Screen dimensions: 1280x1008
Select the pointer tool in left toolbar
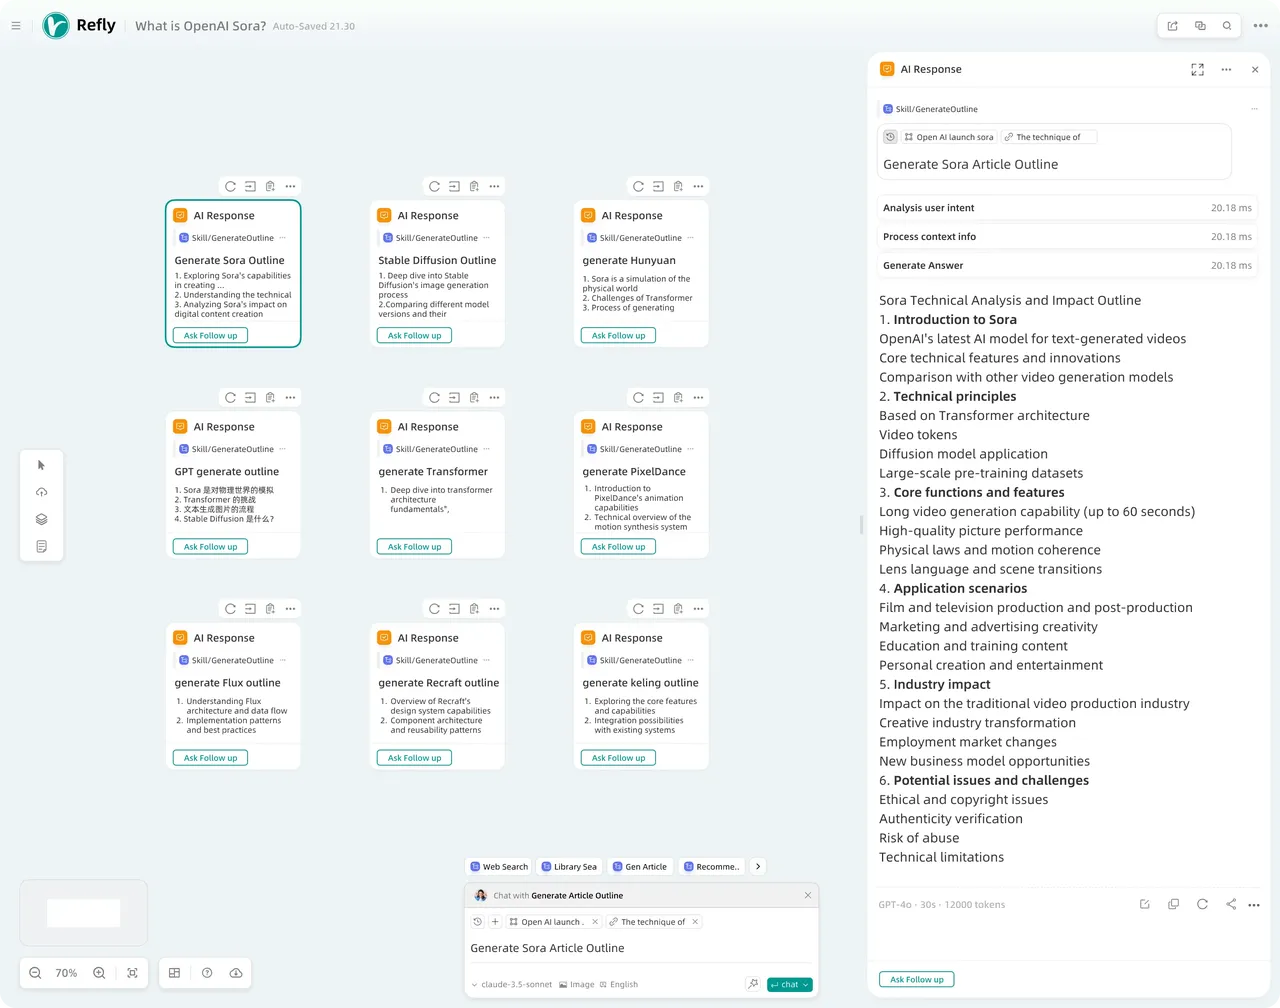coord(41,465)
